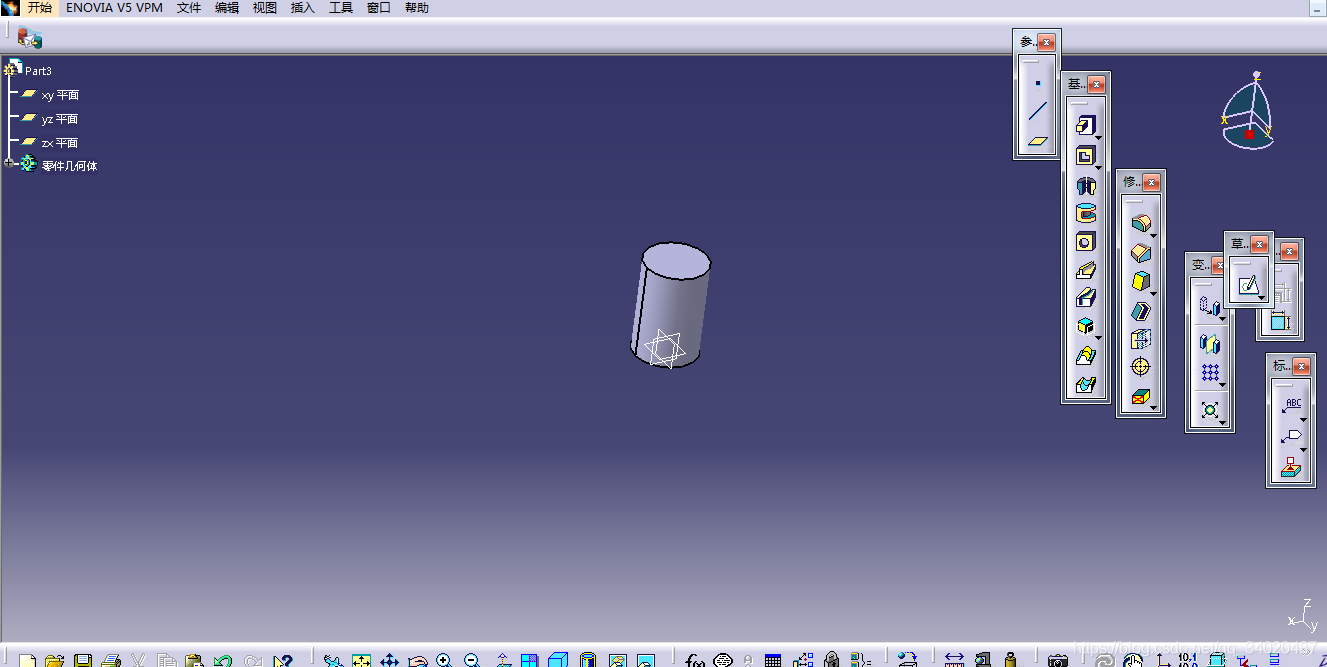Open the Formula f(x) editor

click(694, 661)
